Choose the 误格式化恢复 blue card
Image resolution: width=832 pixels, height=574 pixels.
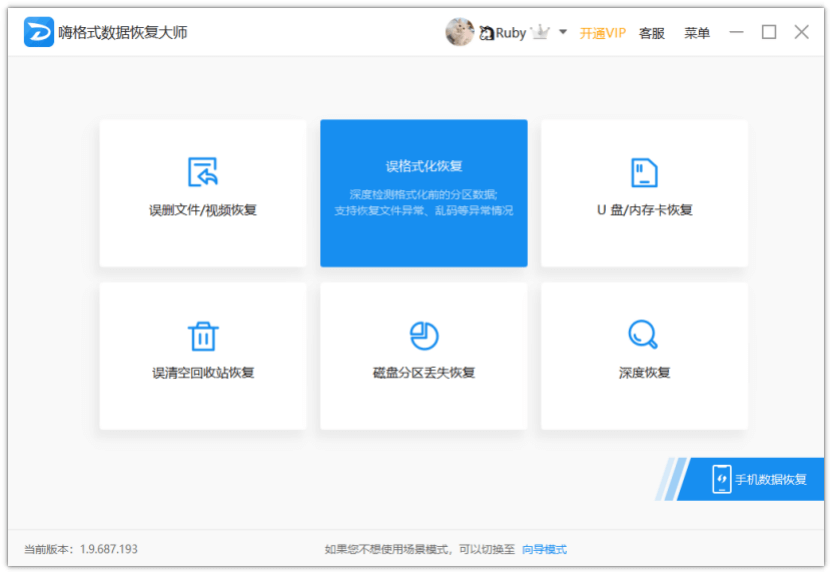click(423, 193)
